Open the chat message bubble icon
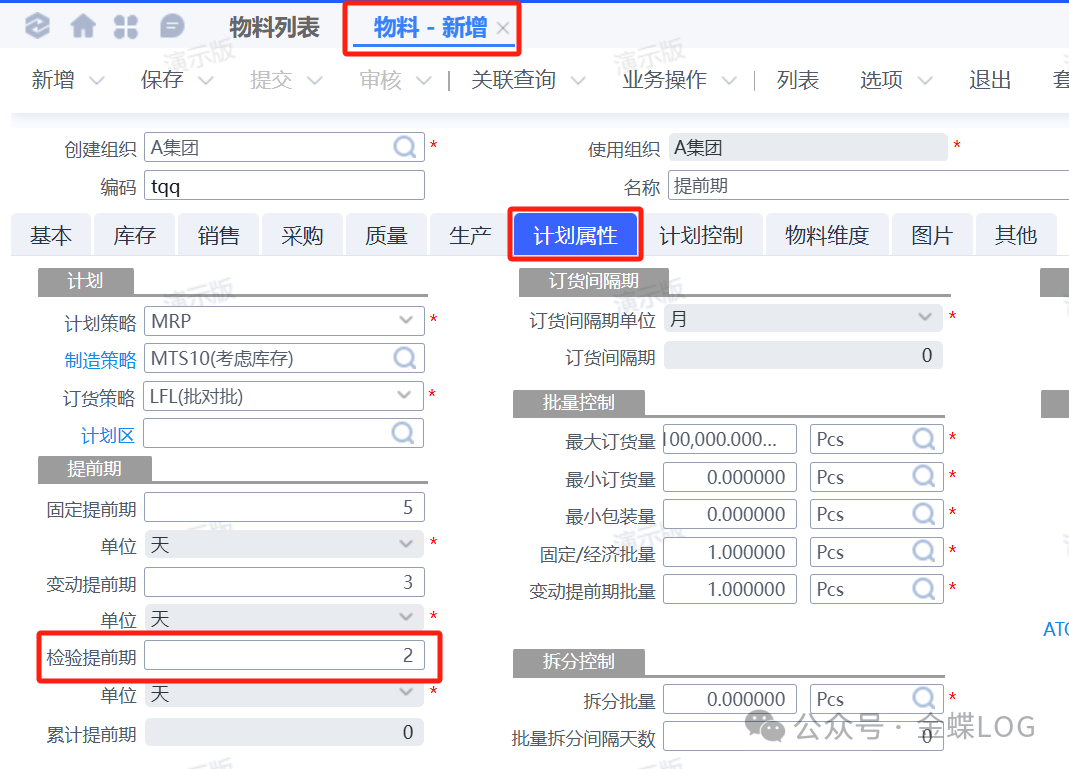Screen dimensions: 1069x769 (x=172, y=27)
